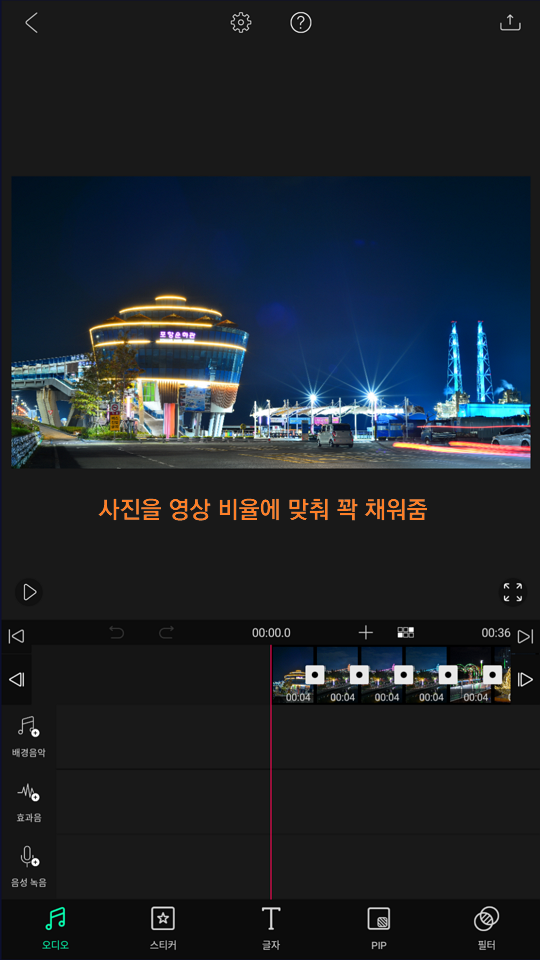Go back using the top-left arrow

[31, 23]
